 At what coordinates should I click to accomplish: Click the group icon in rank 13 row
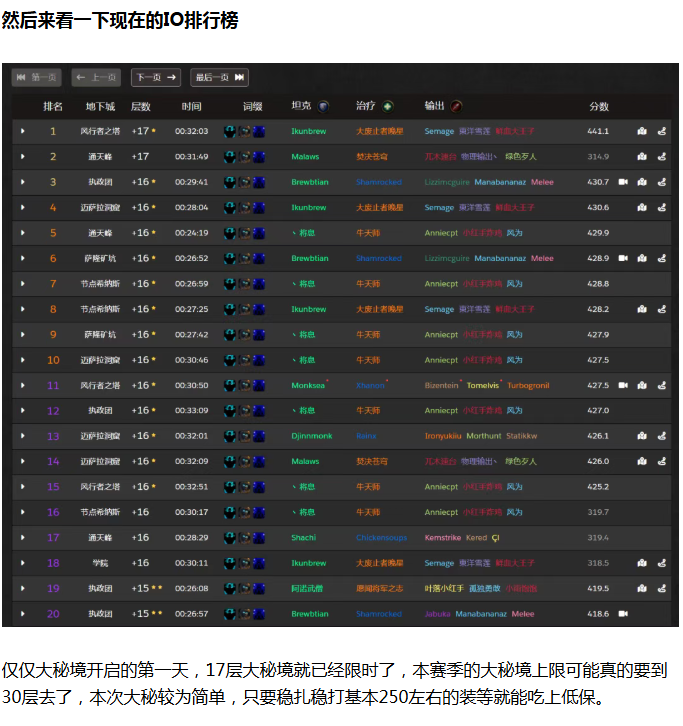click(642, 436)
